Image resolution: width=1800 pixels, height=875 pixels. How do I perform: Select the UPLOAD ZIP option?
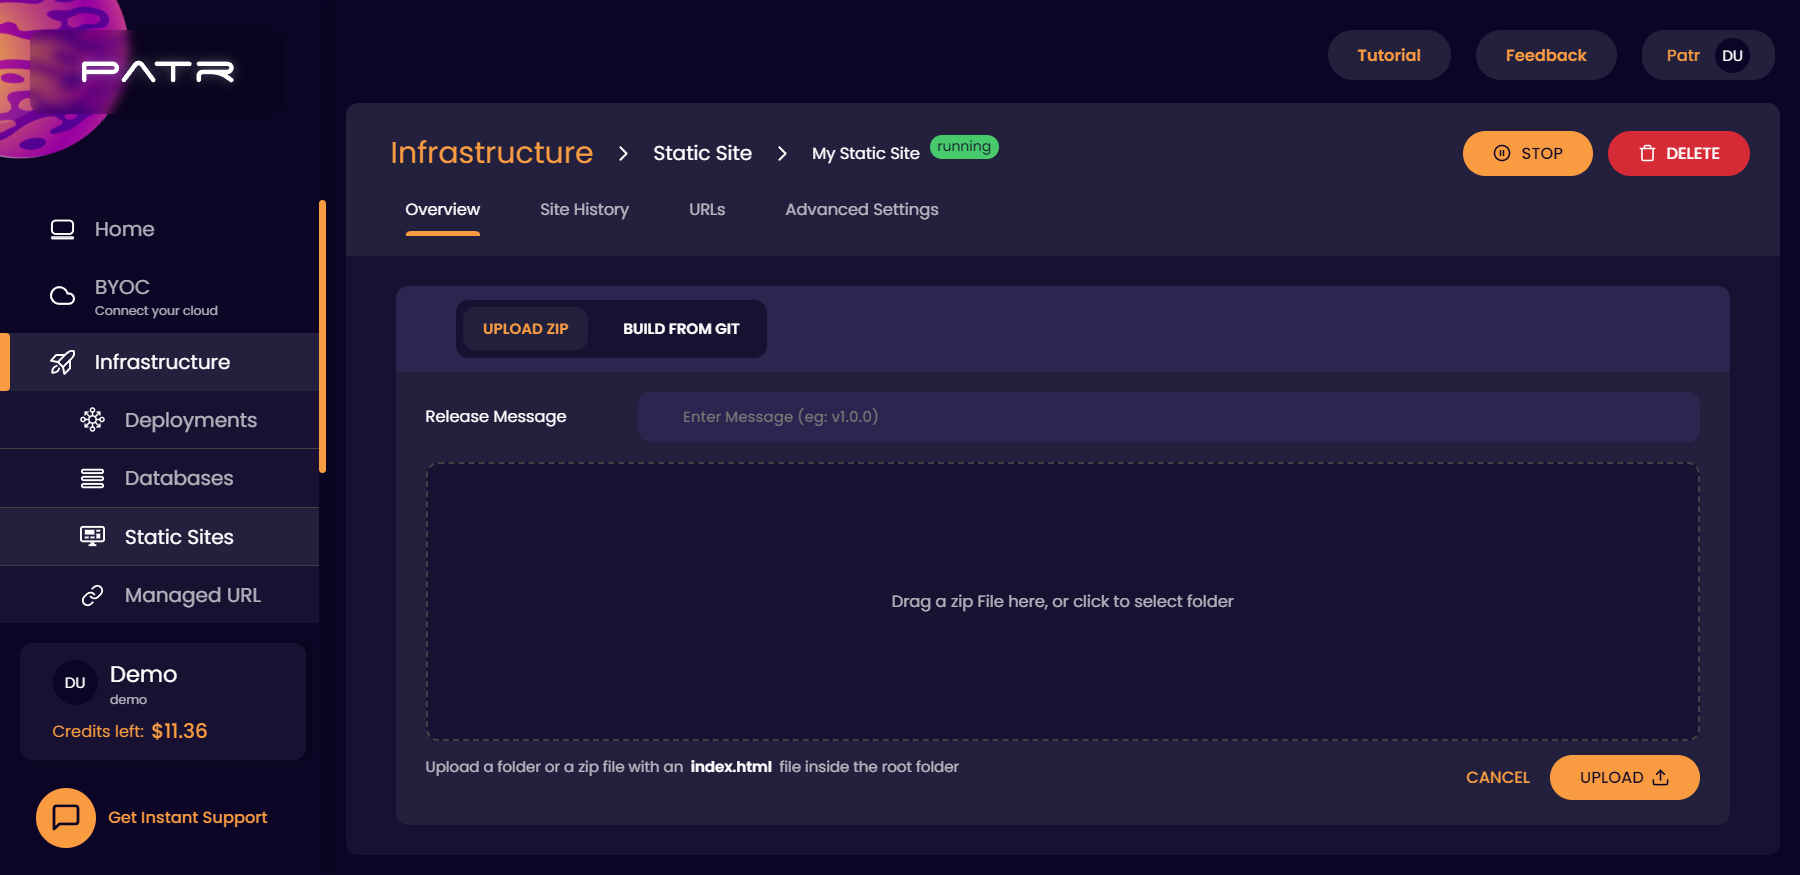tap(525, 329)
